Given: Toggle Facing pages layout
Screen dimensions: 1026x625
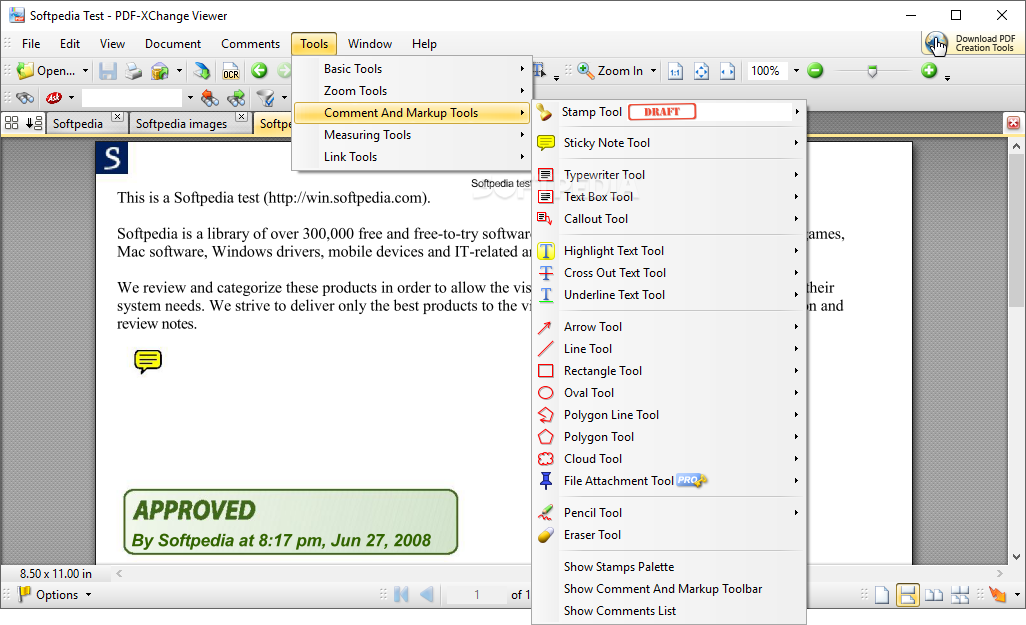Looking at the screenshot, I should point(934,594).
